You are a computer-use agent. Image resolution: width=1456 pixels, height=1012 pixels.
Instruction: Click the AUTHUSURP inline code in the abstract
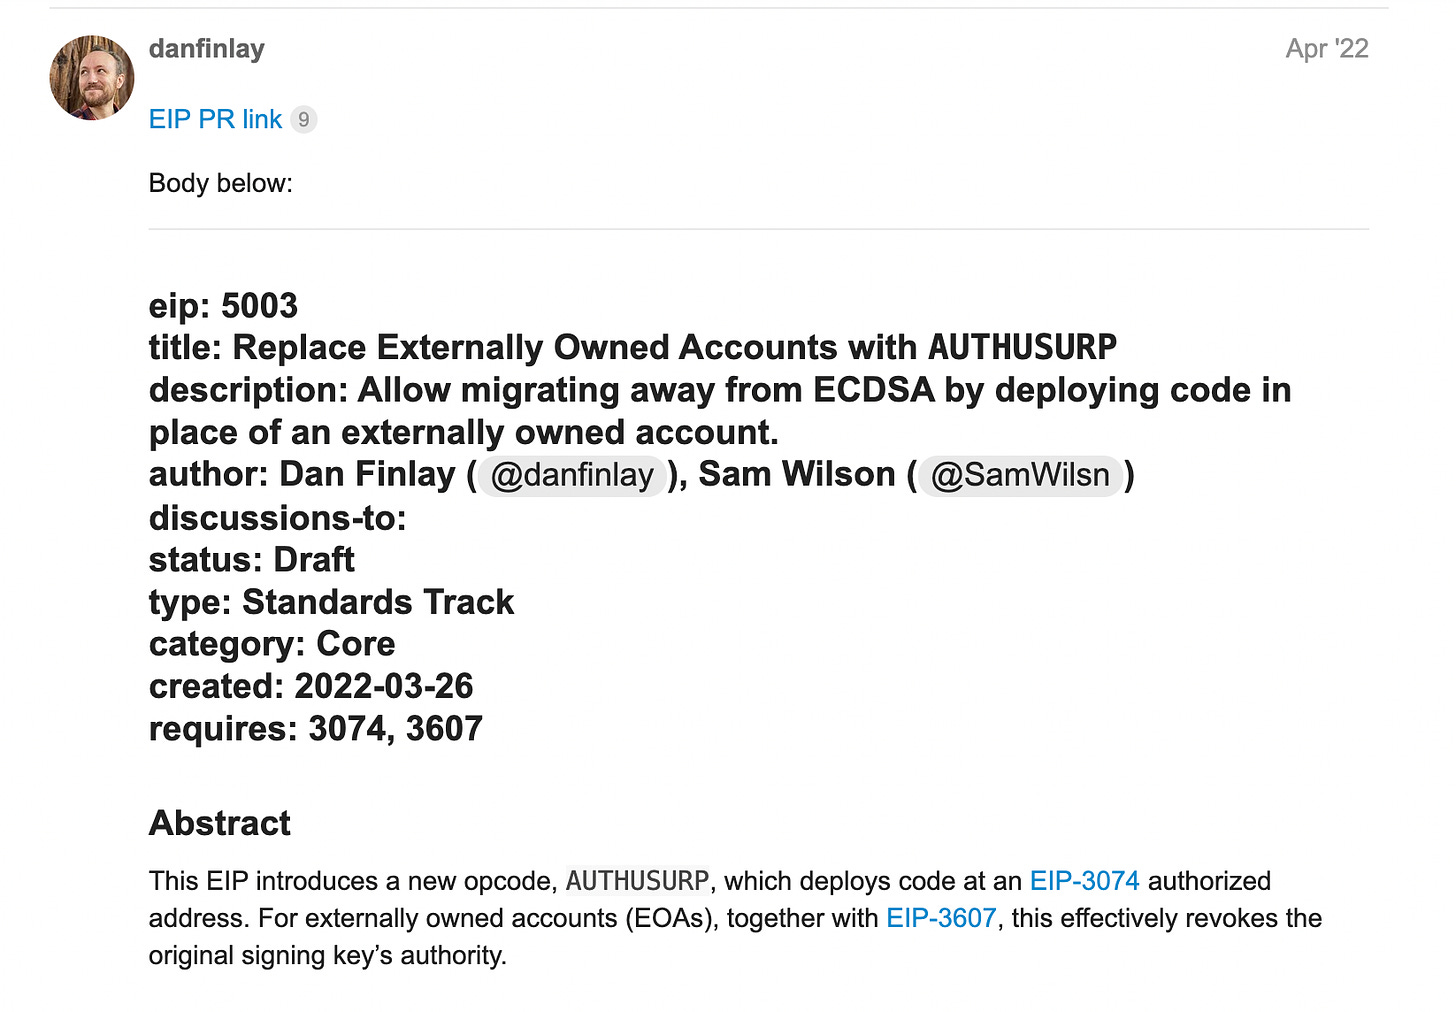[637, 881]
